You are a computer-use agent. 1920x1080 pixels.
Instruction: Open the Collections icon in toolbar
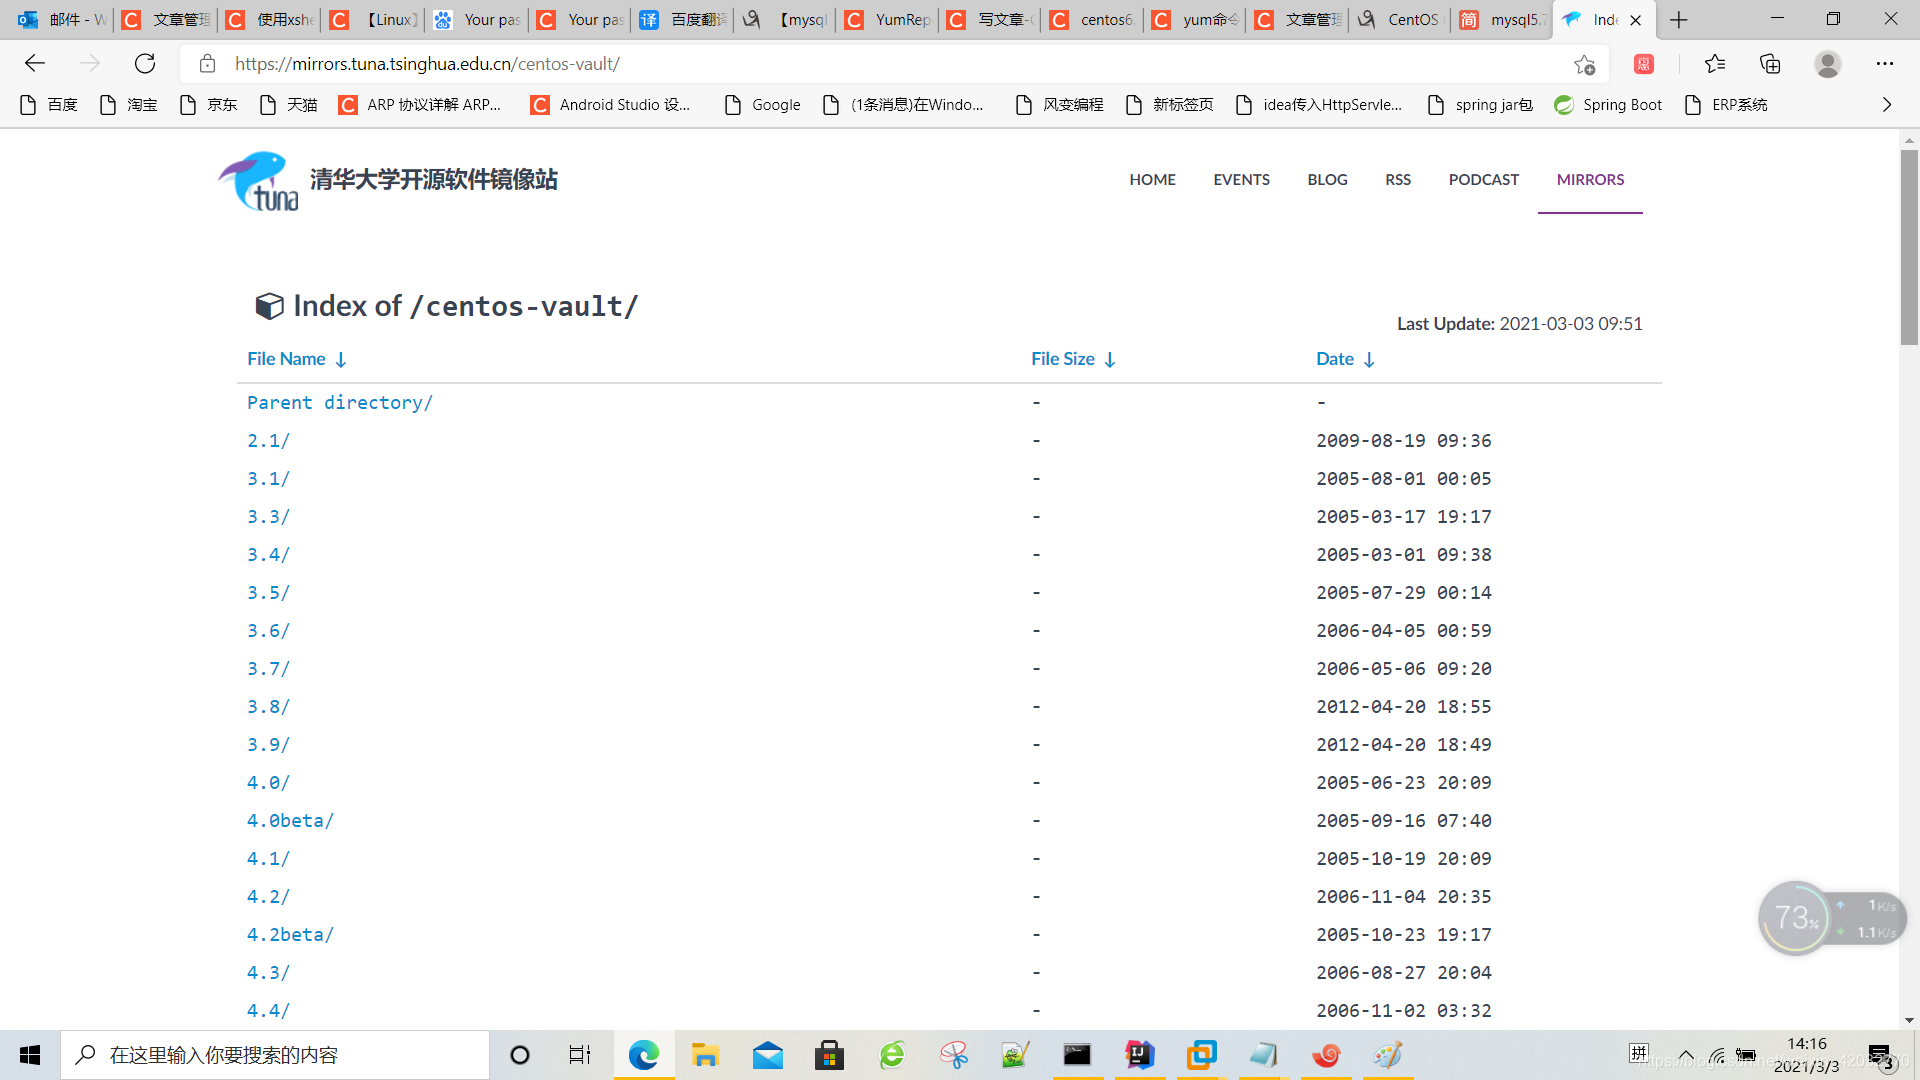(x=1770, y=64)
